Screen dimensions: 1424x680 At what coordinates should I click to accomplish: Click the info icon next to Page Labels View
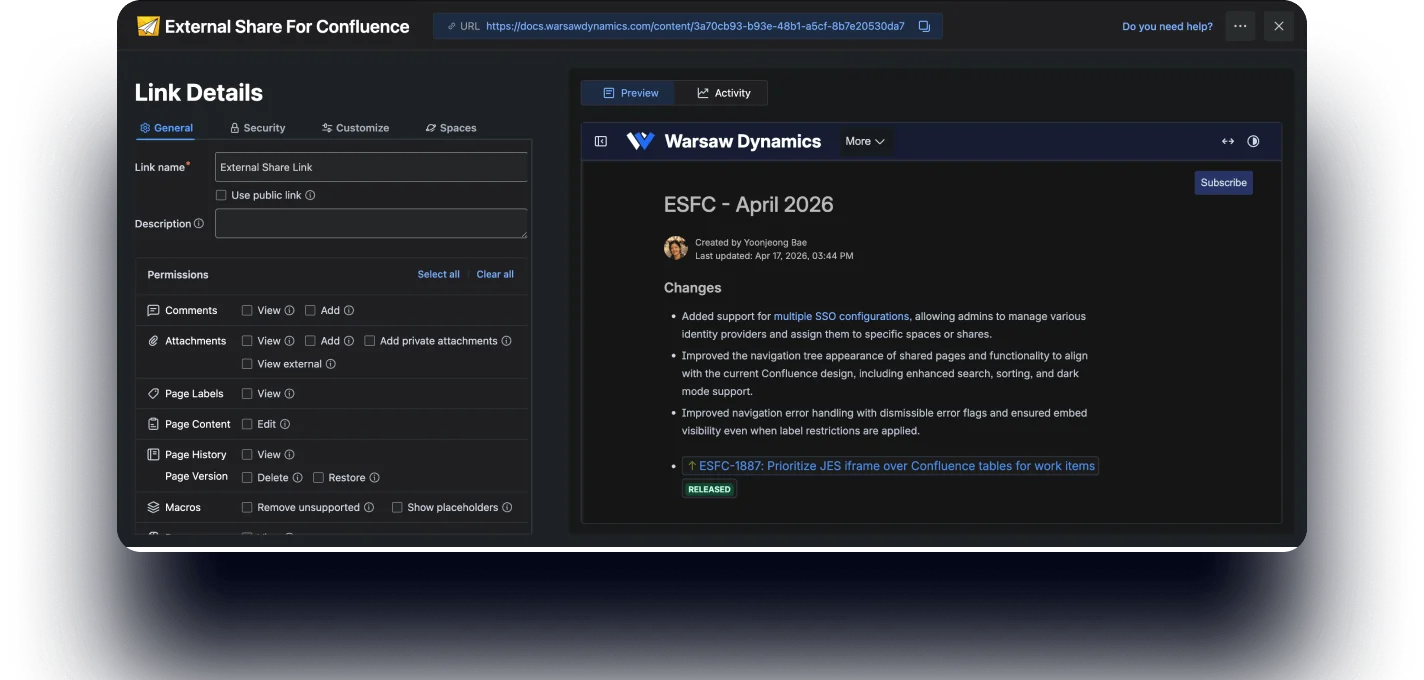(290, 394)
